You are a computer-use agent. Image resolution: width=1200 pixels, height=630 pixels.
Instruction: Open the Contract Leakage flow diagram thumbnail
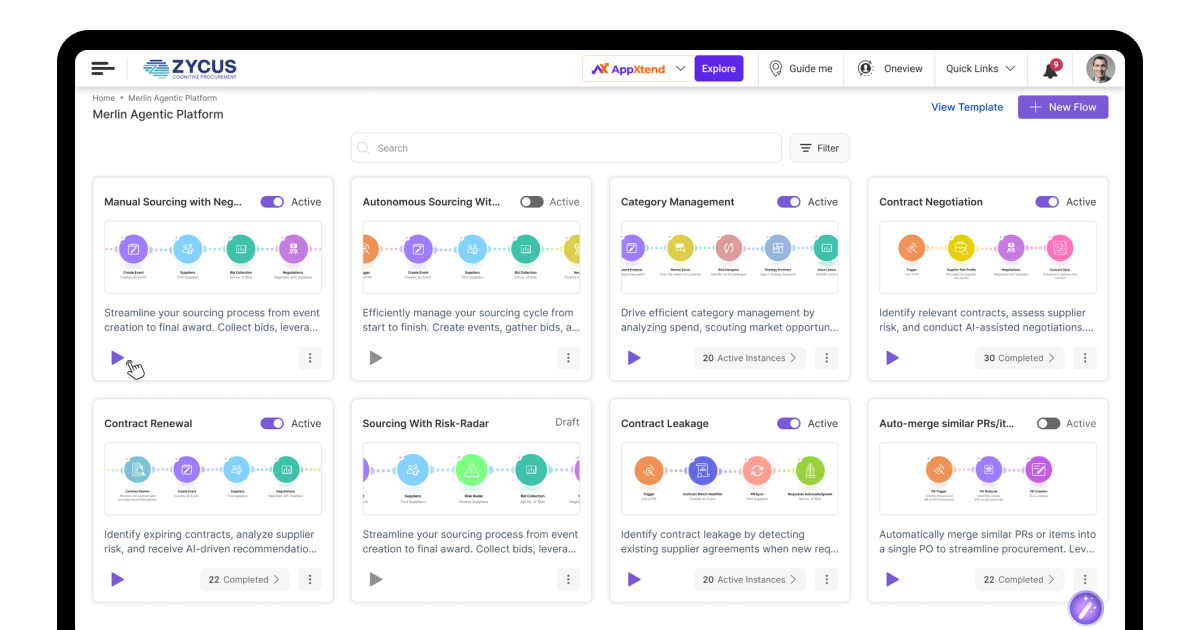pos(730,478)
